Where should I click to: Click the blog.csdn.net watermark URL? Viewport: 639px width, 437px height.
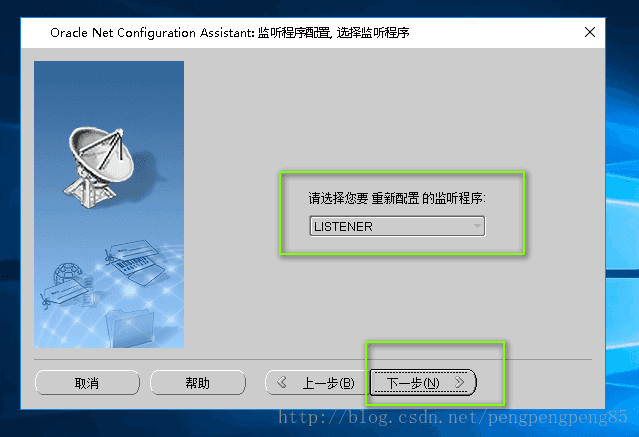tap(453, 417)
